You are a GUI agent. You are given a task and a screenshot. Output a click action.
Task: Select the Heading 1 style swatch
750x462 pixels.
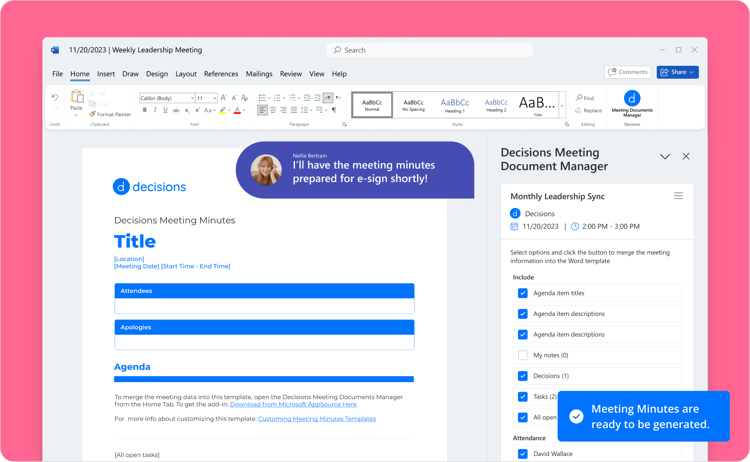455,104
